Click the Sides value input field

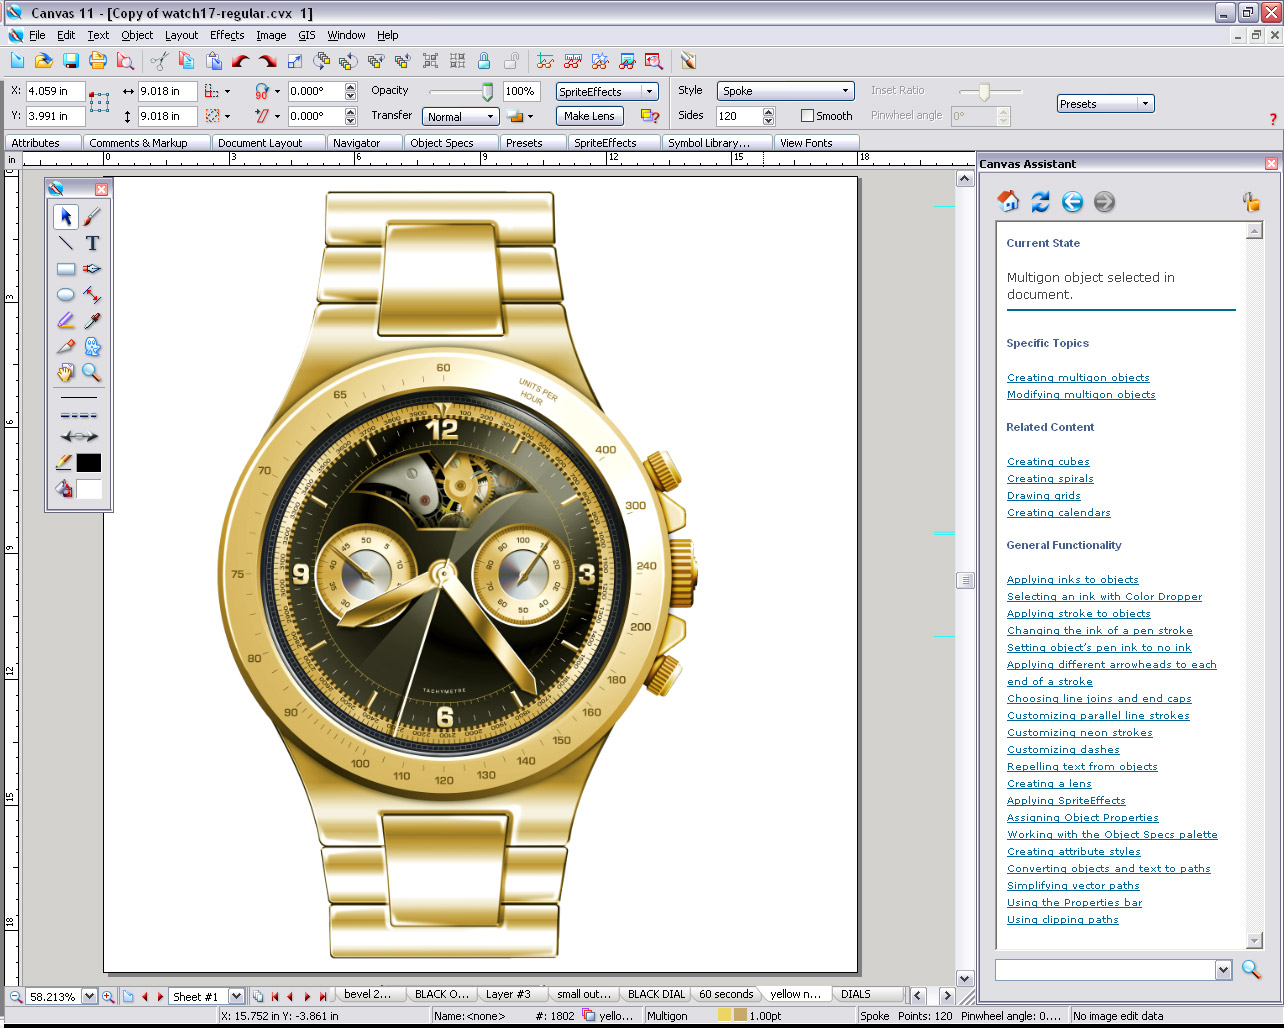[738, 116]
